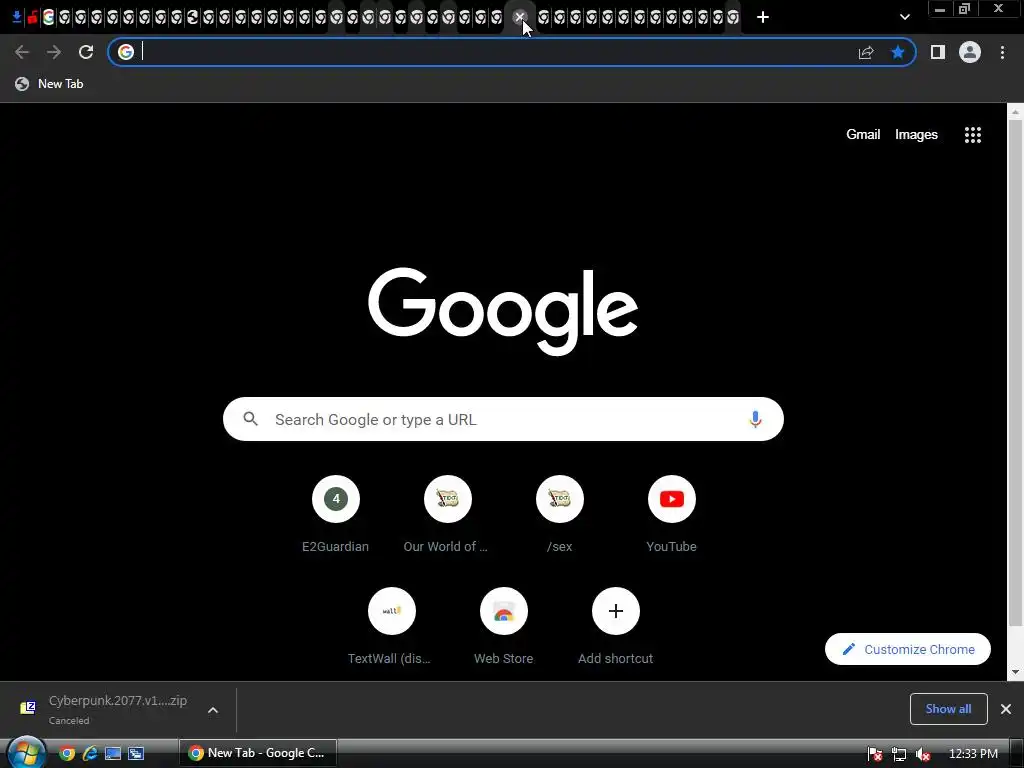Switch to the red-icon second tab

[x=32, y=17]
